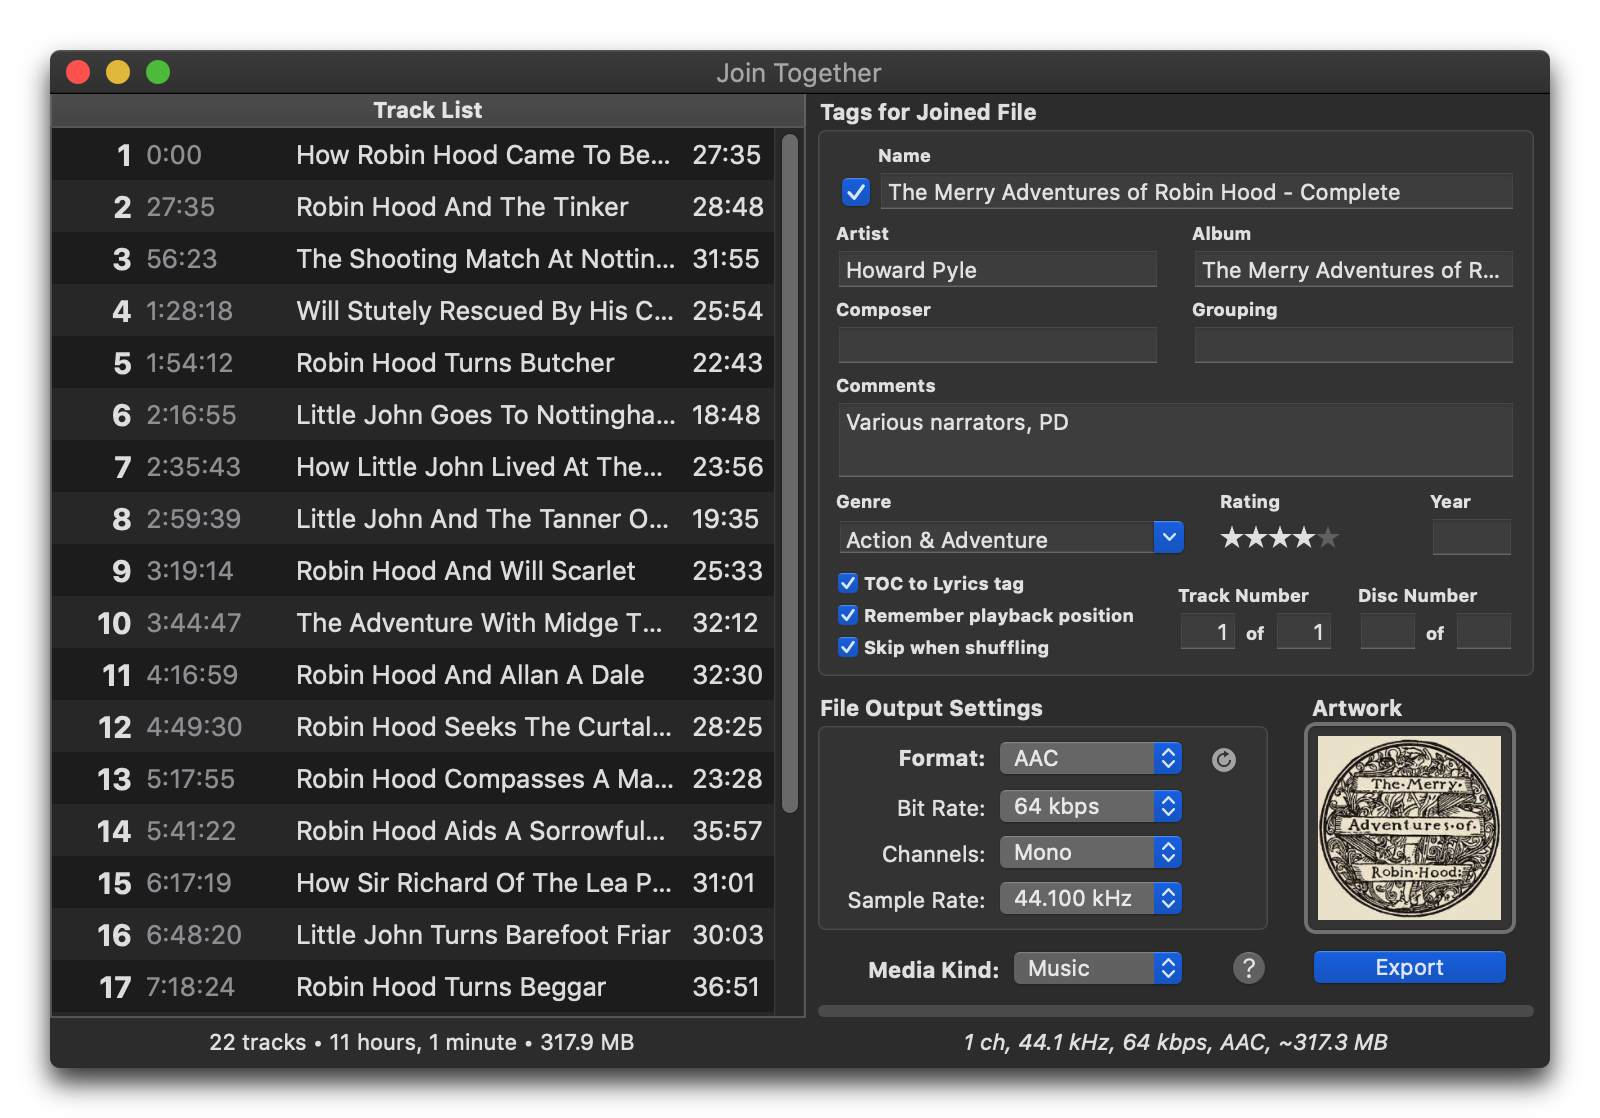Set rating to three stars via third star
Screen dimensions: 1600x1118
[x=1280, y=538]
